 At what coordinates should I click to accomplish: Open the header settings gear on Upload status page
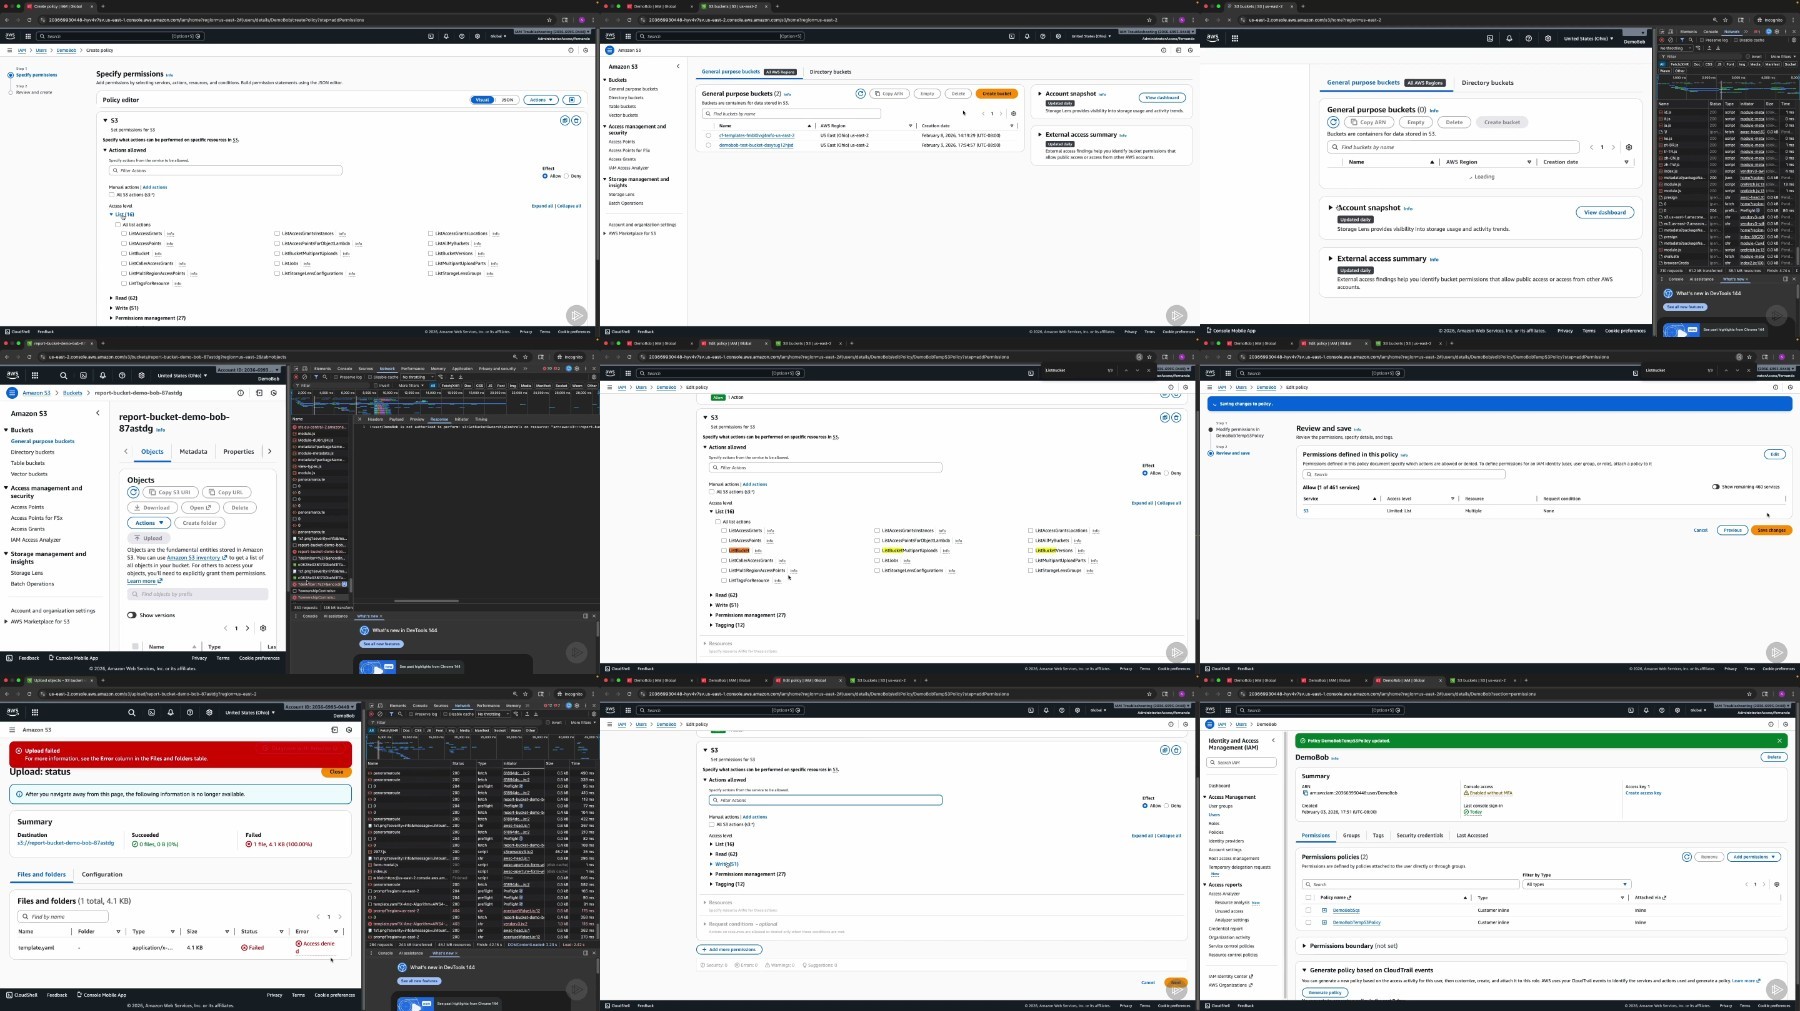(x=209, y=713)
